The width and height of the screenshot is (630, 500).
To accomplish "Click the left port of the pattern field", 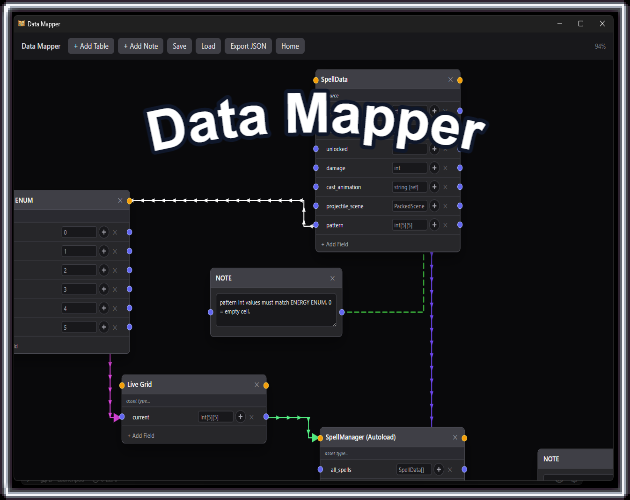I will tap(316, 225).
